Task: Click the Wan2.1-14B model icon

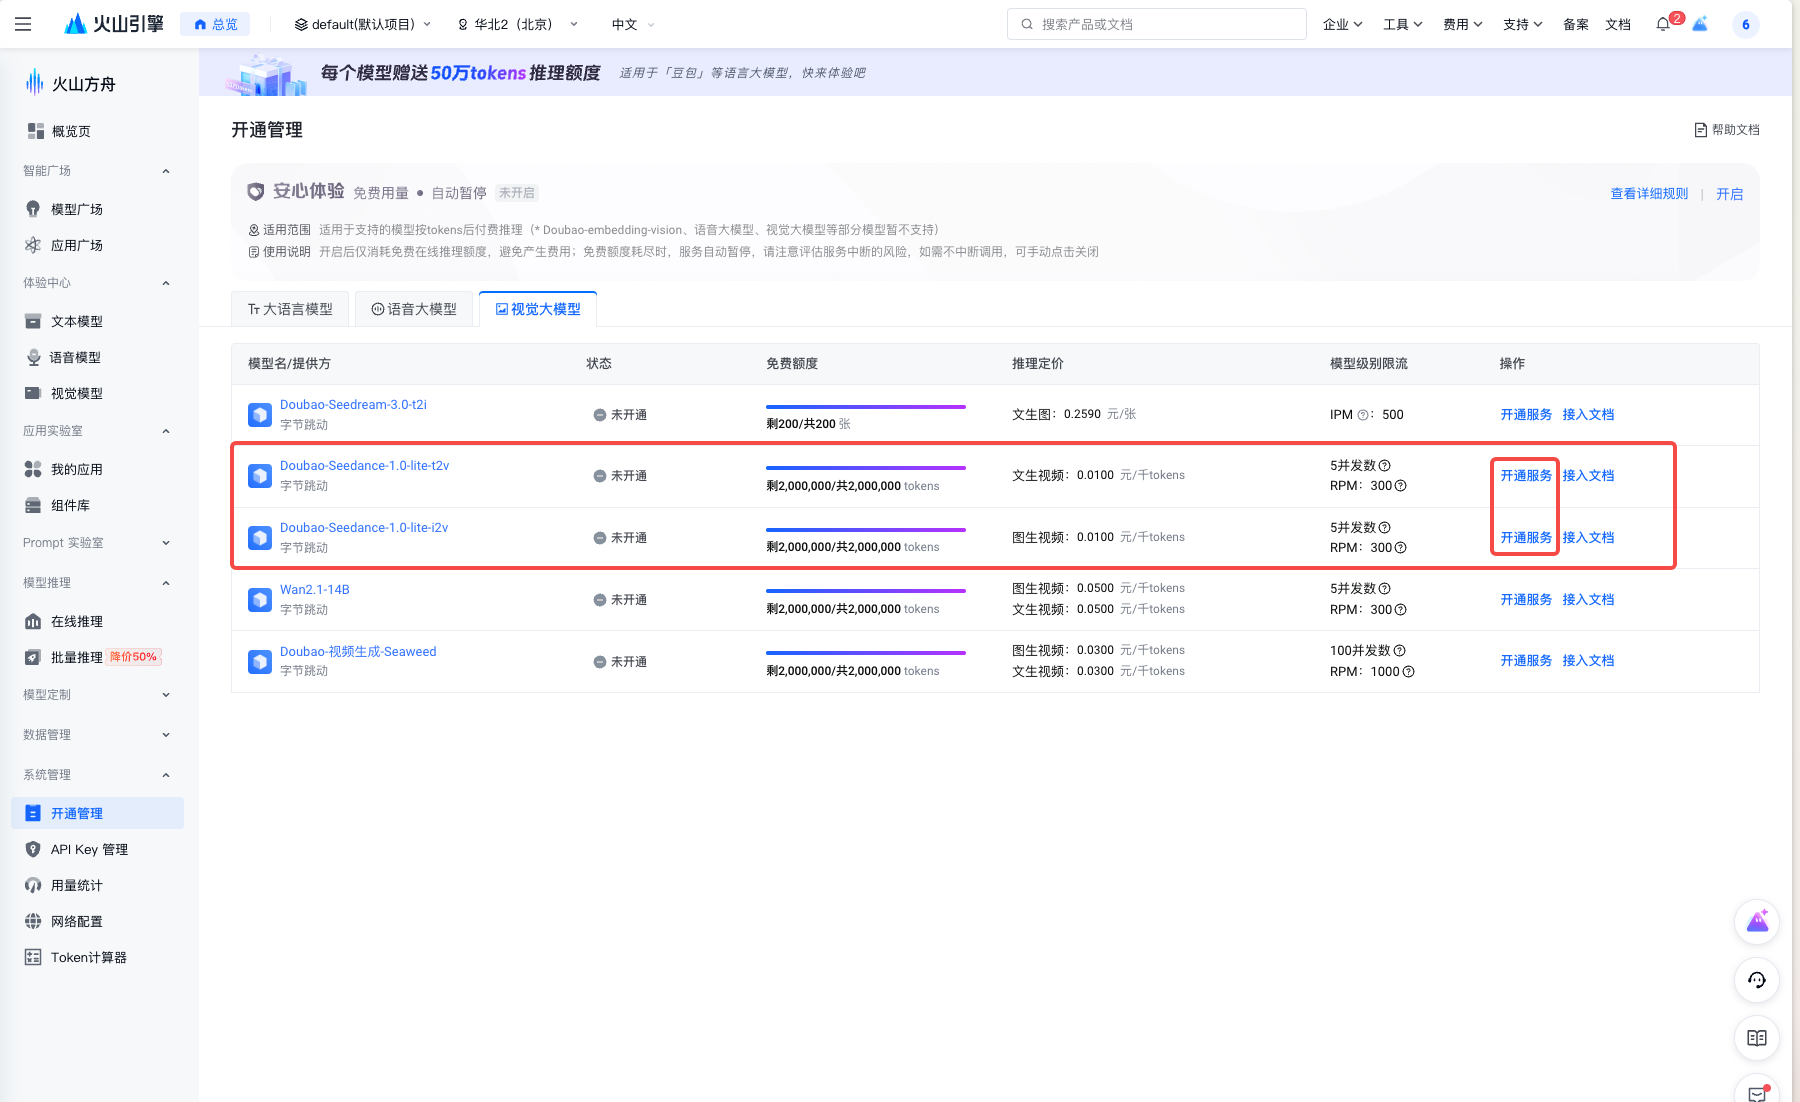Action: (x=260, y=599)
